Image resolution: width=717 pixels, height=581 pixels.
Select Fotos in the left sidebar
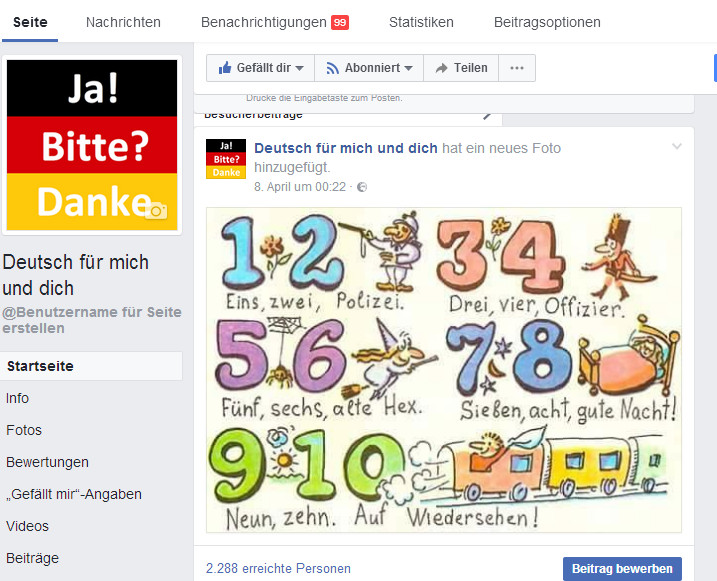tap(24, 430)
